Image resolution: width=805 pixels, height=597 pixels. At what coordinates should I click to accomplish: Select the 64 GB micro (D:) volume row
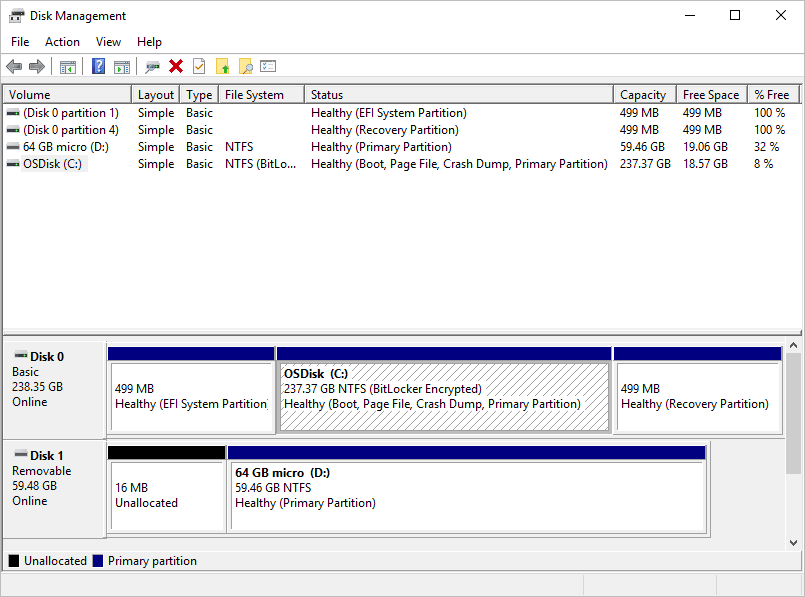60,146
